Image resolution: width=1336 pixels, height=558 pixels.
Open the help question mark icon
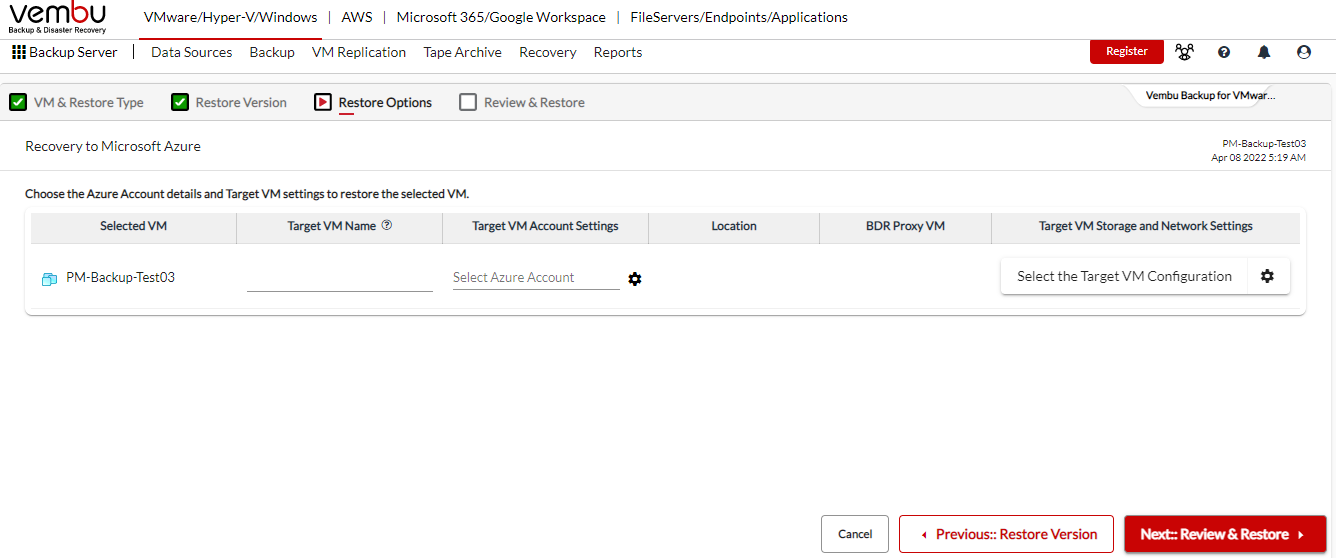(1224, 52)
